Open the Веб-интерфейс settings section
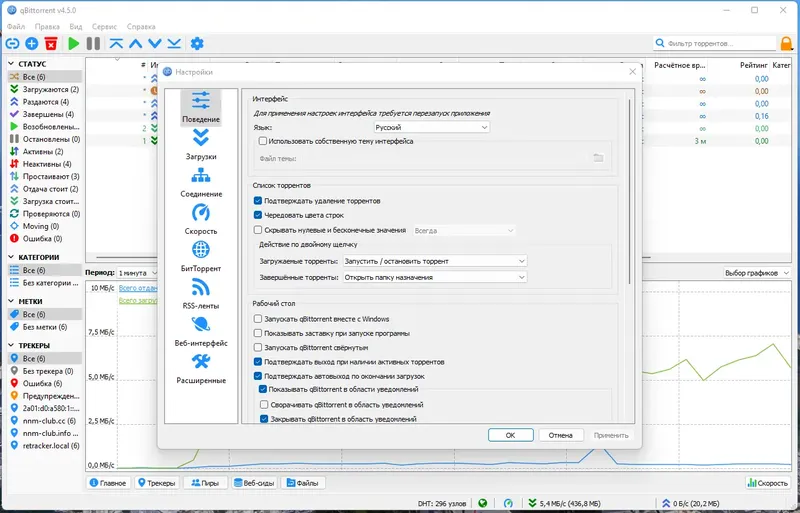The image size is (800, 513). click(x=201, y=331)
